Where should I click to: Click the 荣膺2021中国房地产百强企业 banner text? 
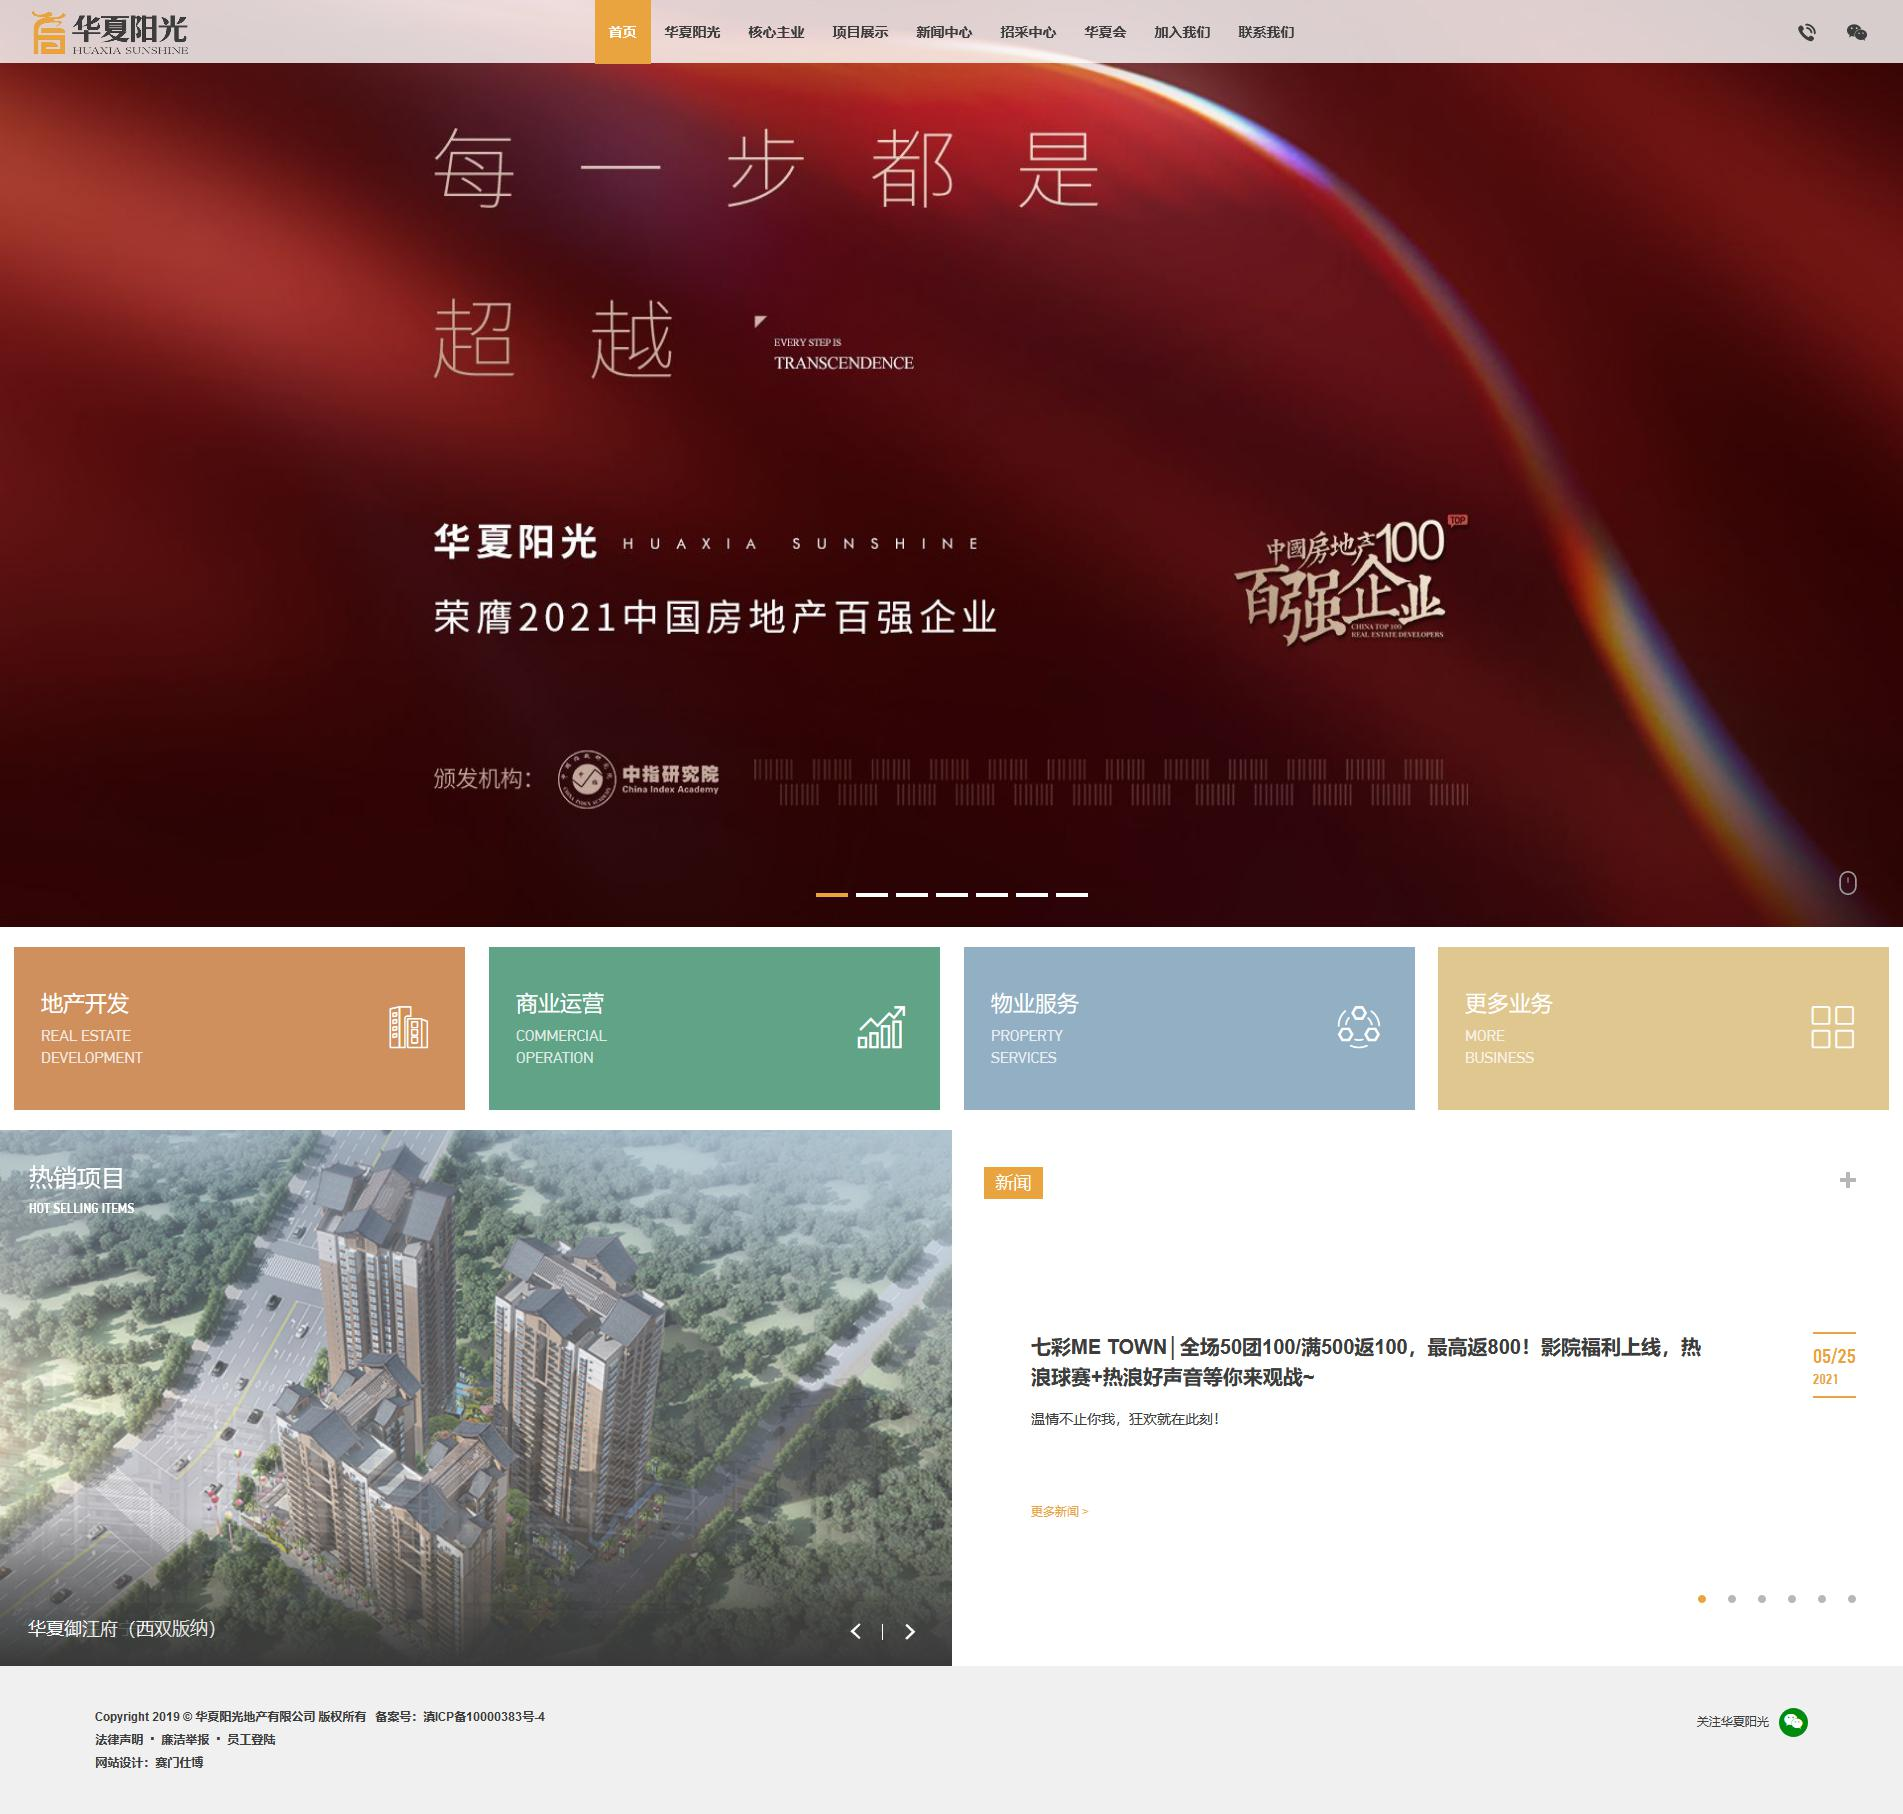pos(716,617)
